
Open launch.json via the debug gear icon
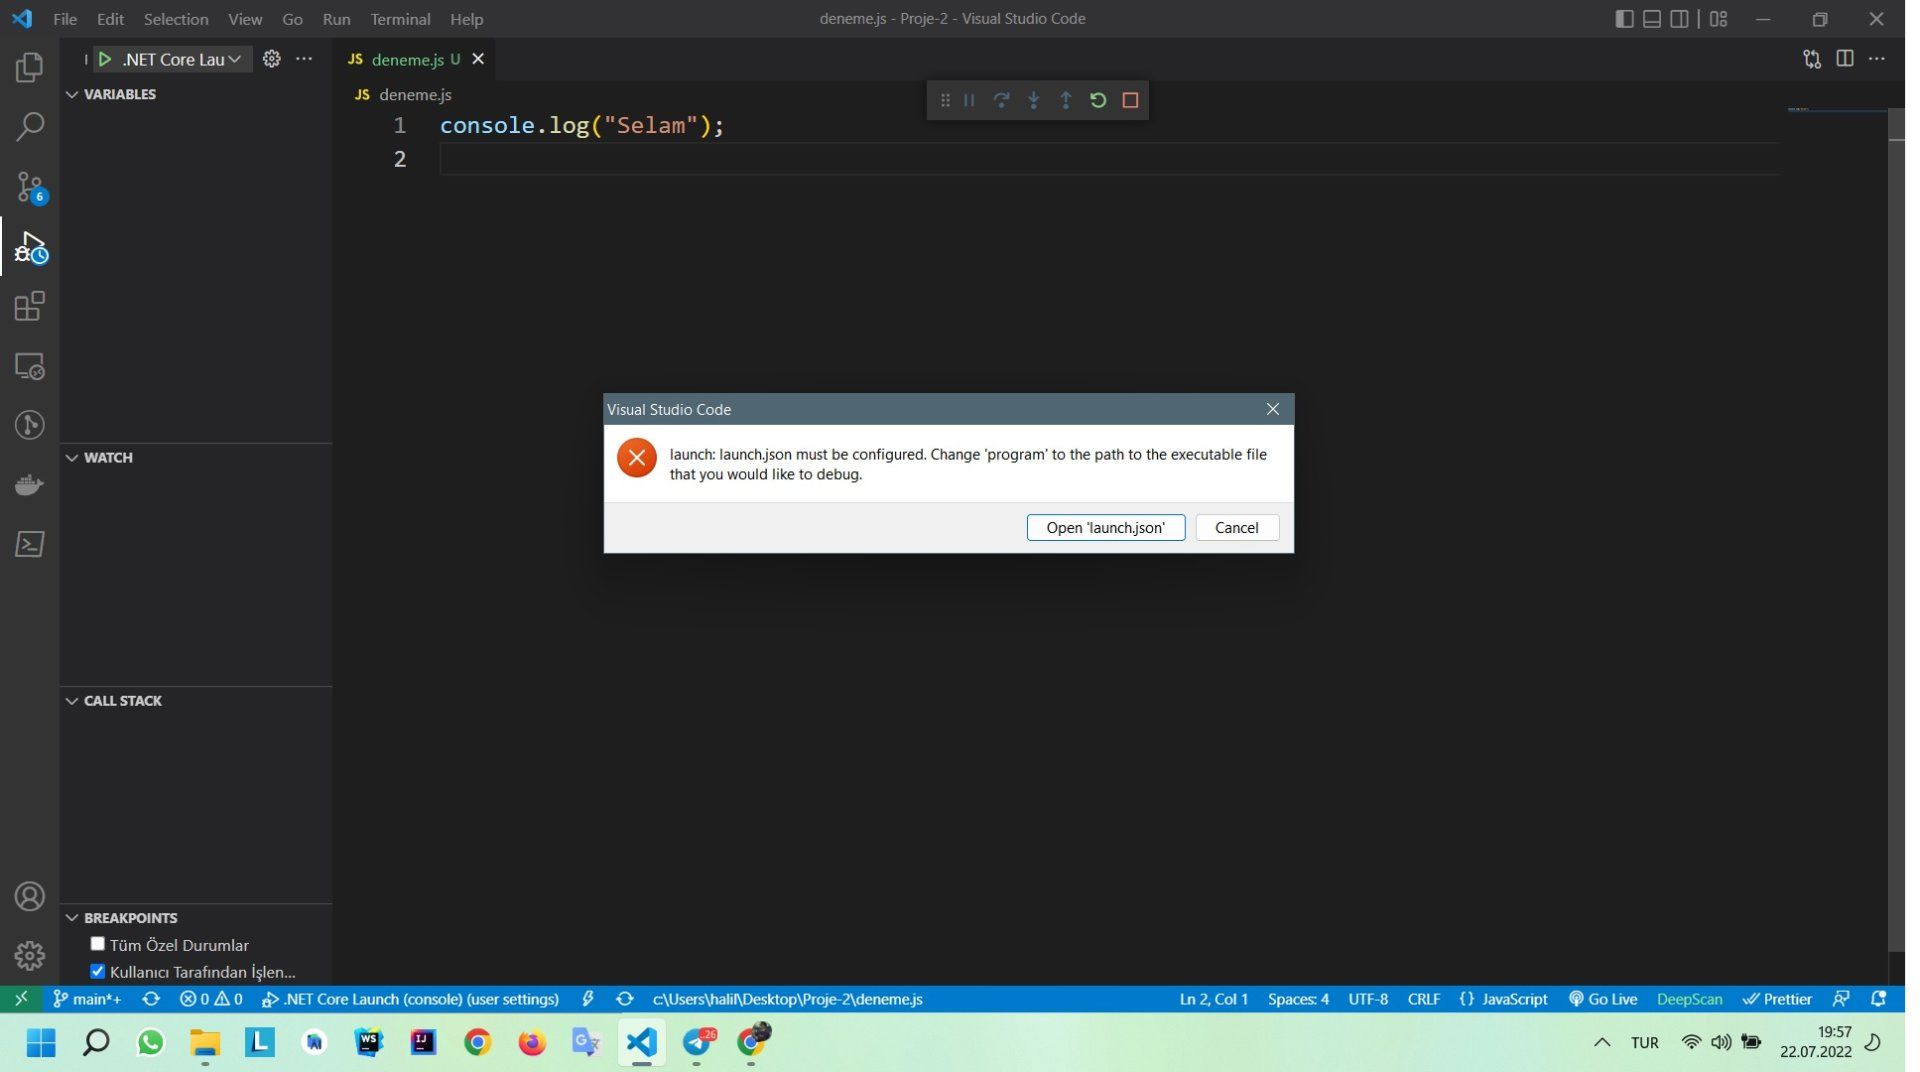271,59
